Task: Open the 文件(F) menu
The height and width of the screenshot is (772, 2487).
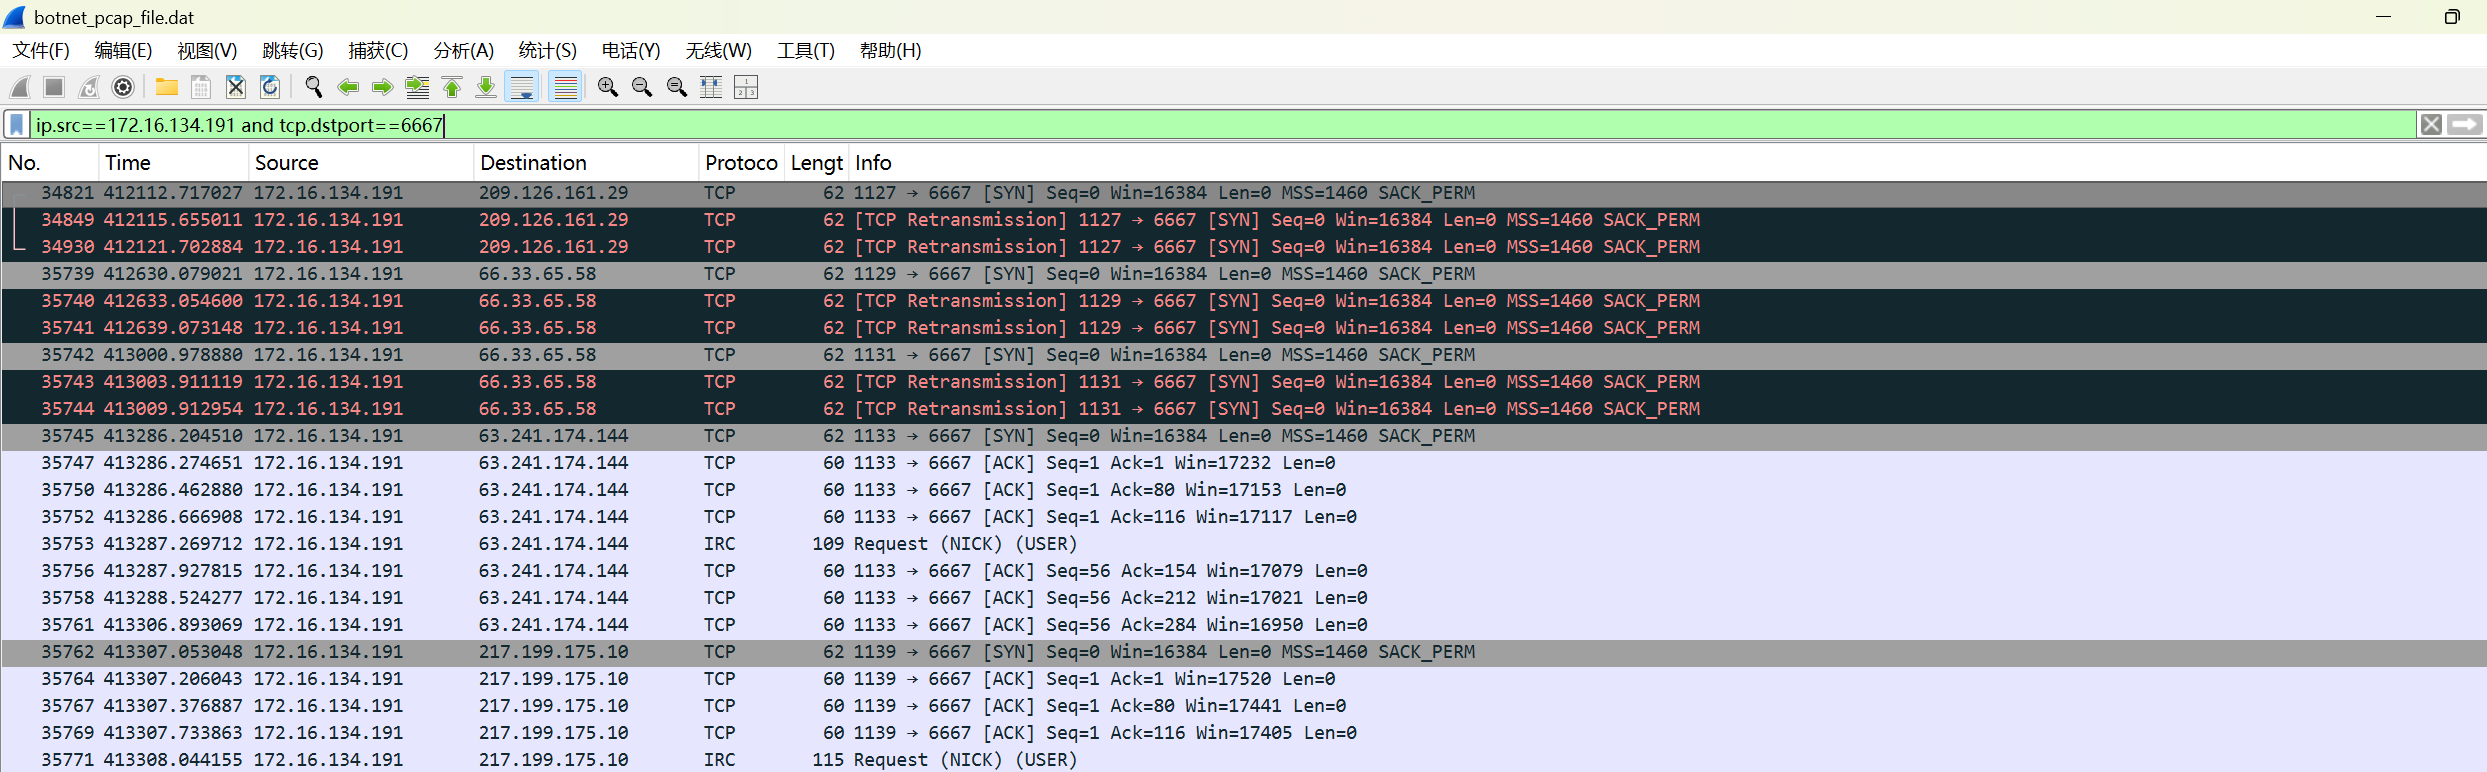Action: pyautogui.click(x=41, y=51)
